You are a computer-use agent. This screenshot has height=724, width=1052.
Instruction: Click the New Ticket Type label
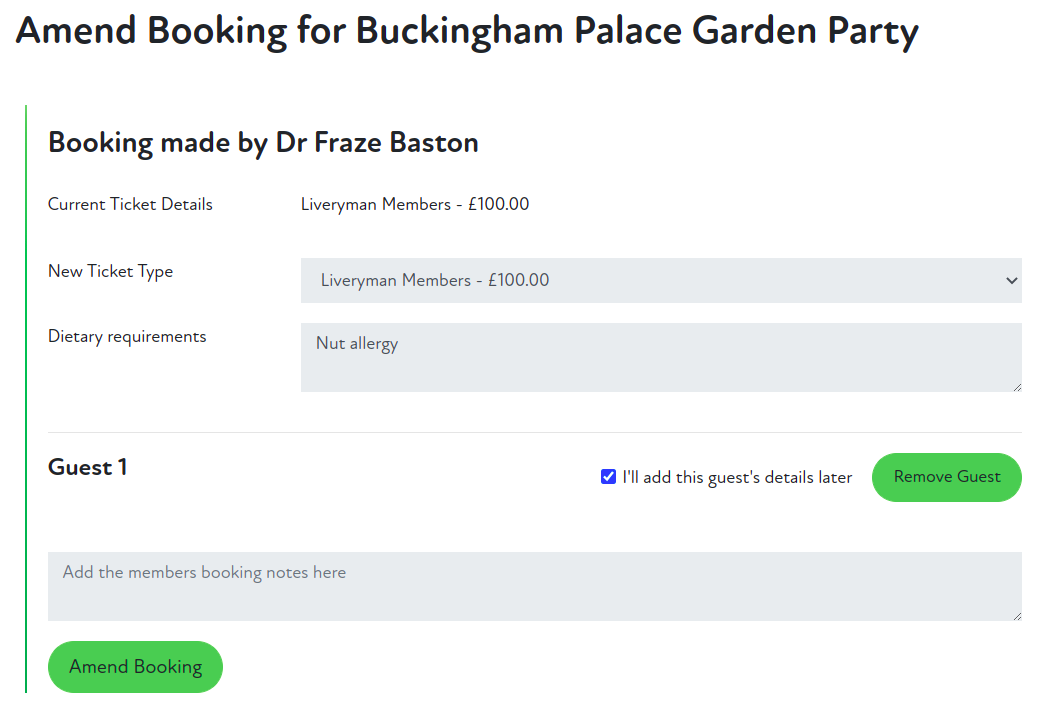click(x=110, y=271)
